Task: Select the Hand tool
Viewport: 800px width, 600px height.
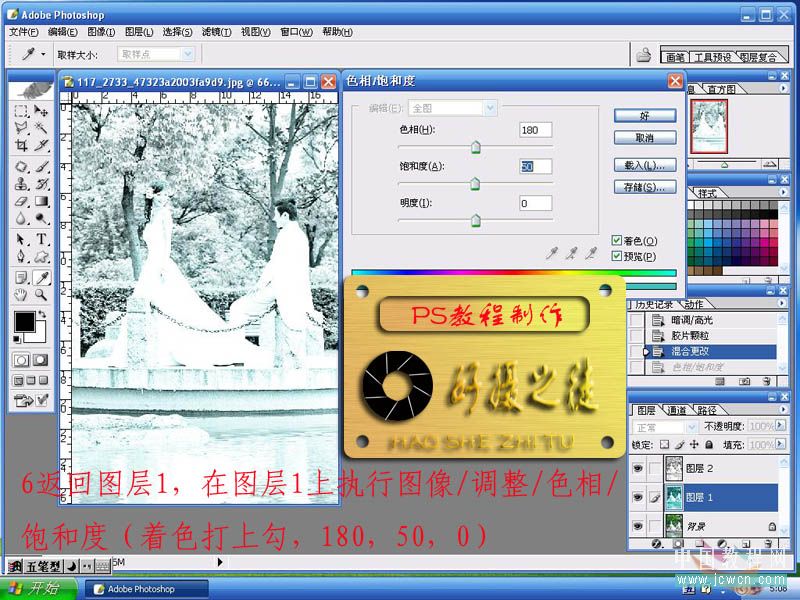Action: [21, 294]
